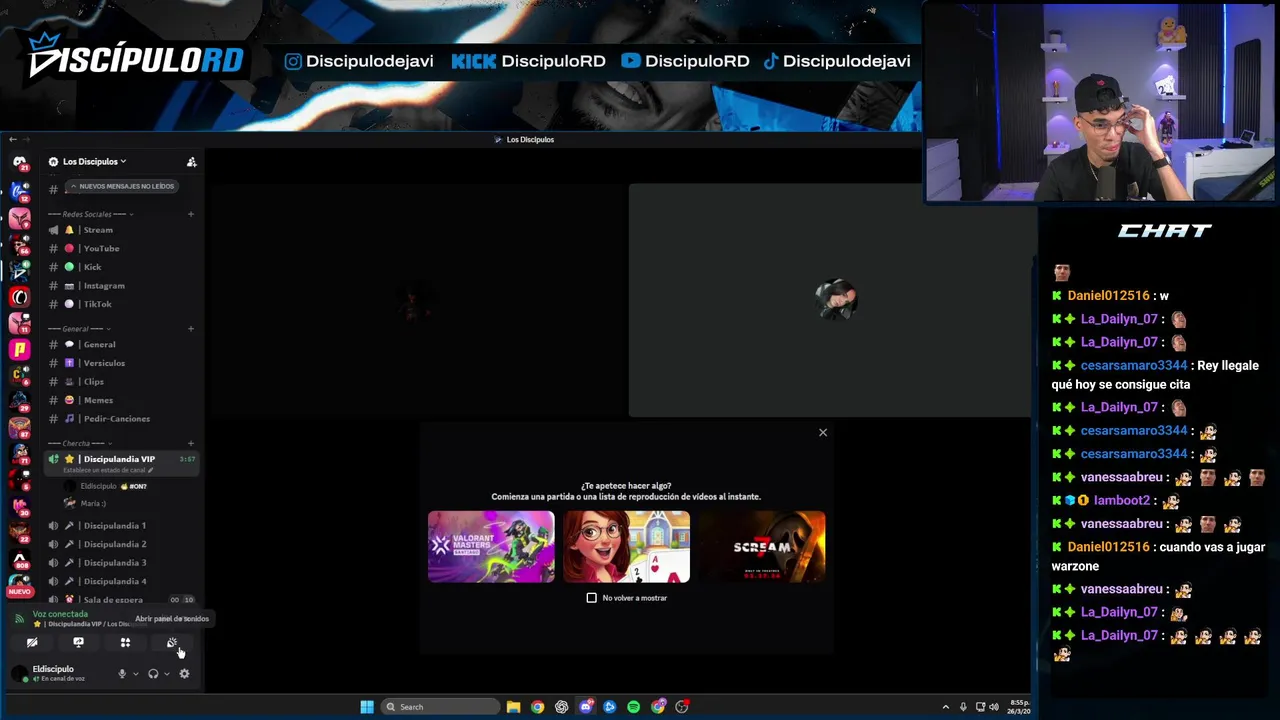
Task: Jump to new unread messages banner
Action: [x=121, y=186]
